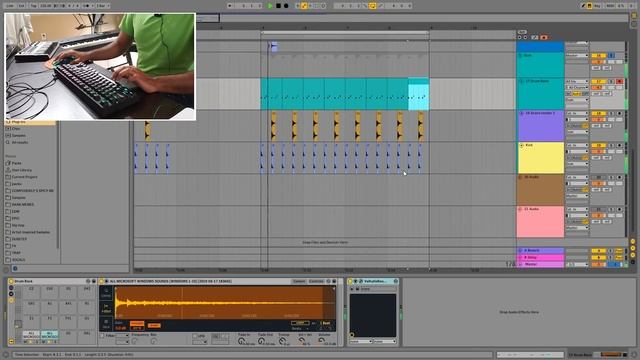Start playback with the green Play button

pyautogui.click(x=270, y=6)
